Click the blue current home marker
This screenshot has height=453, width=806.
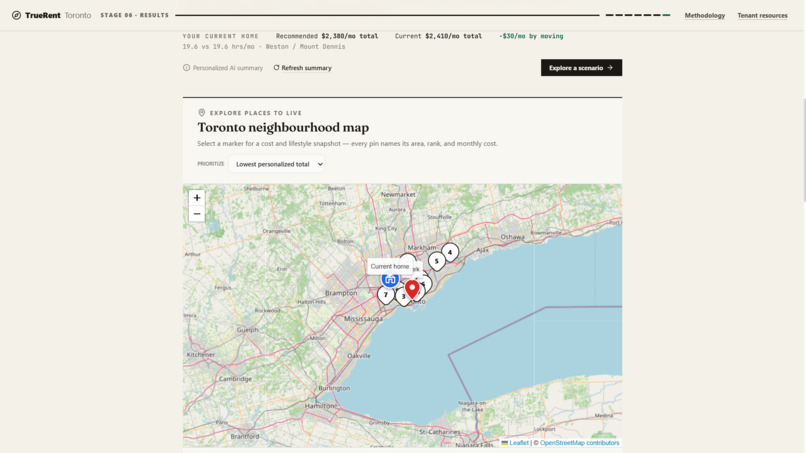pyautogui.click(x=390, y=279)
